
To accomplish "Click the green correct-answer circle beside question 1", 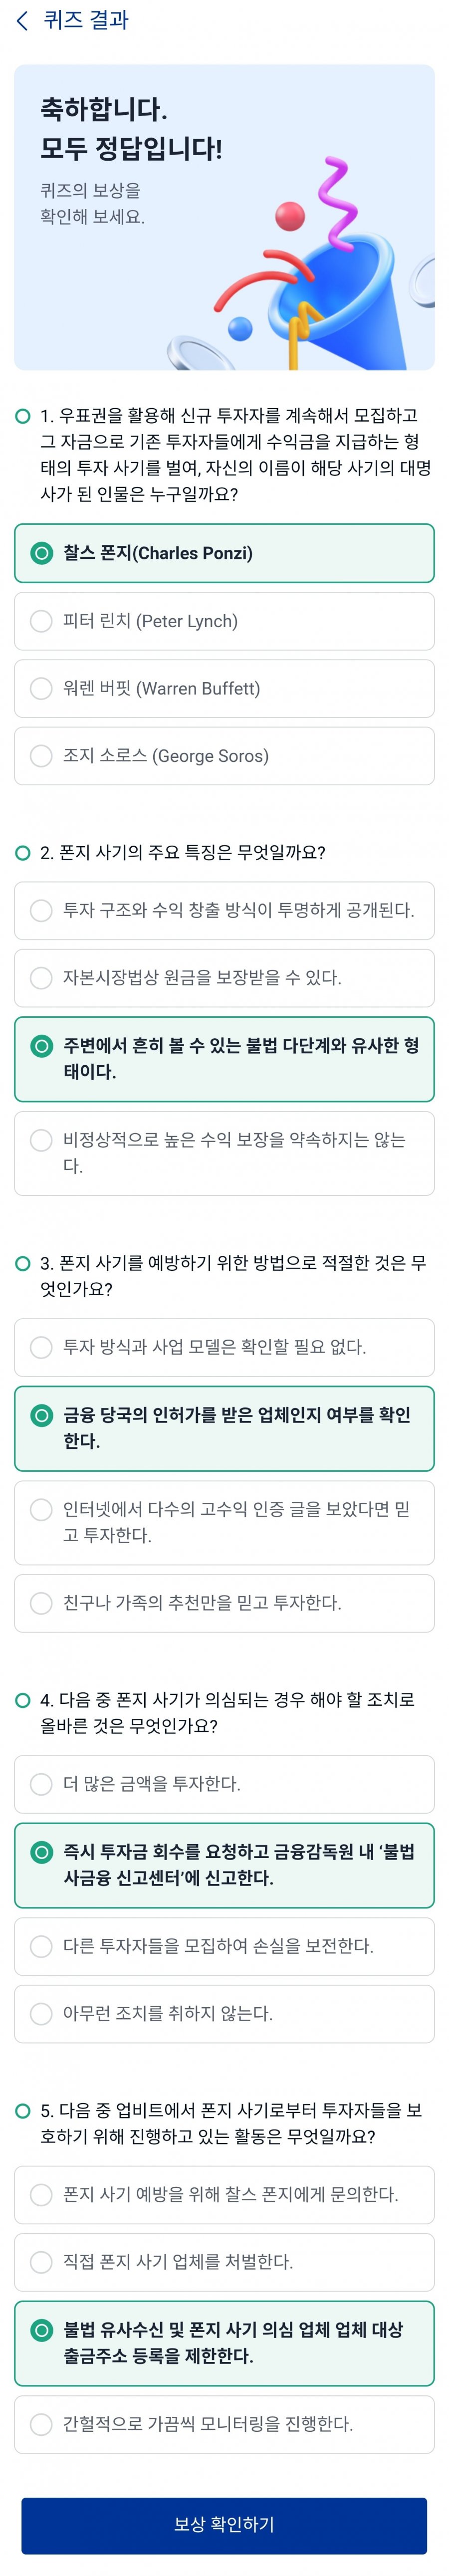I will 23,416.
